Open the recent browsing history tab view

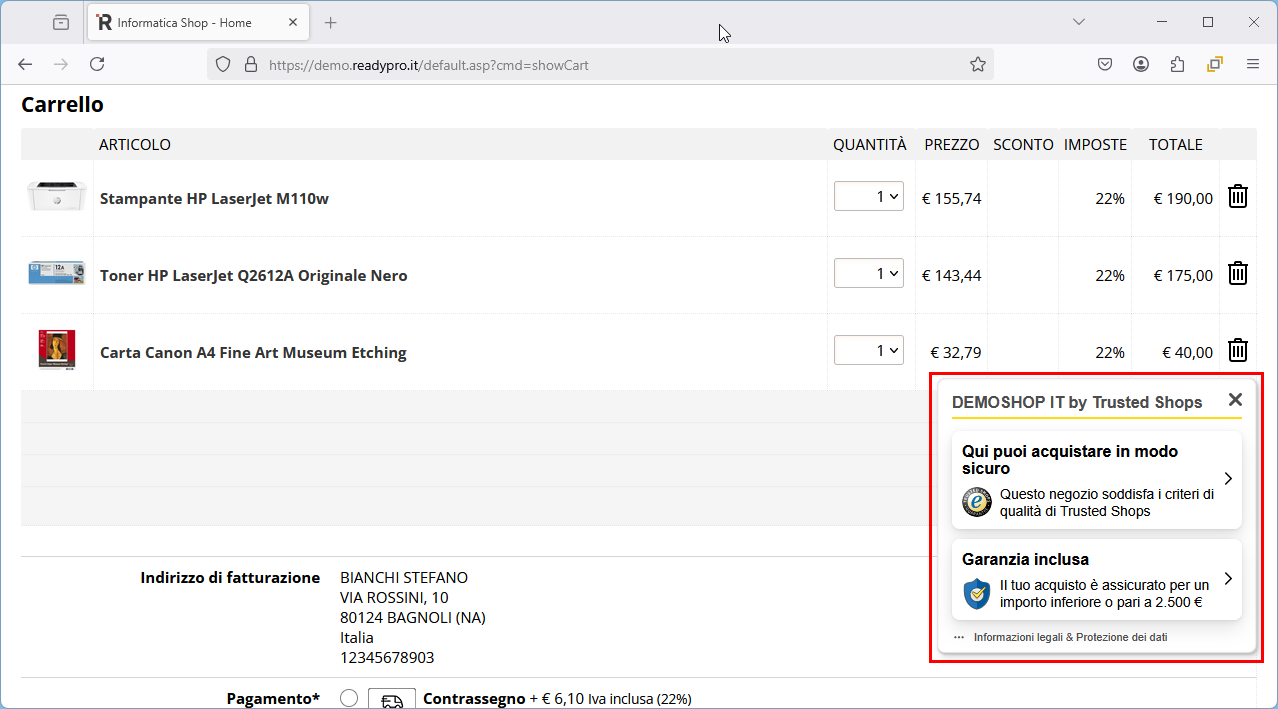click(61, 22)
